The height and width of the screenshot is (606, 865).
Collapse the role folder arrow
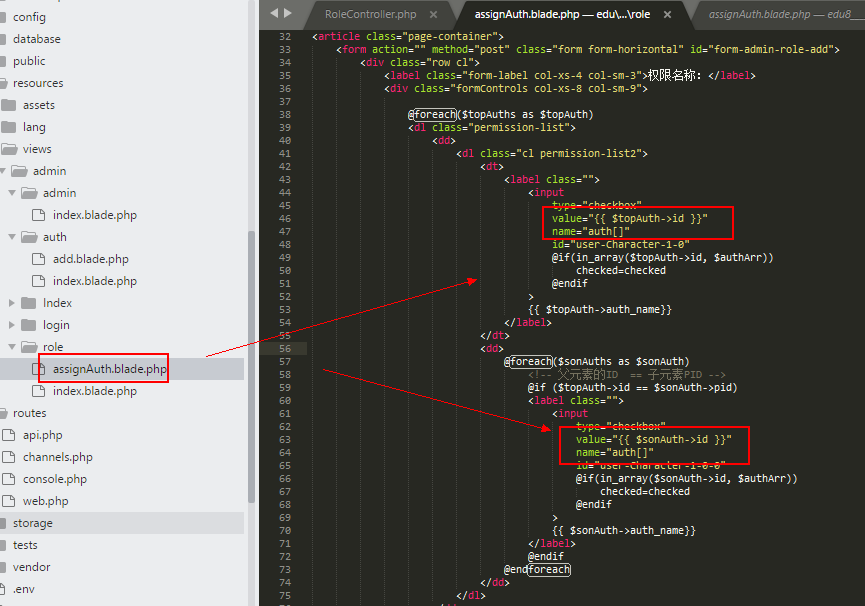click(12, 347)
